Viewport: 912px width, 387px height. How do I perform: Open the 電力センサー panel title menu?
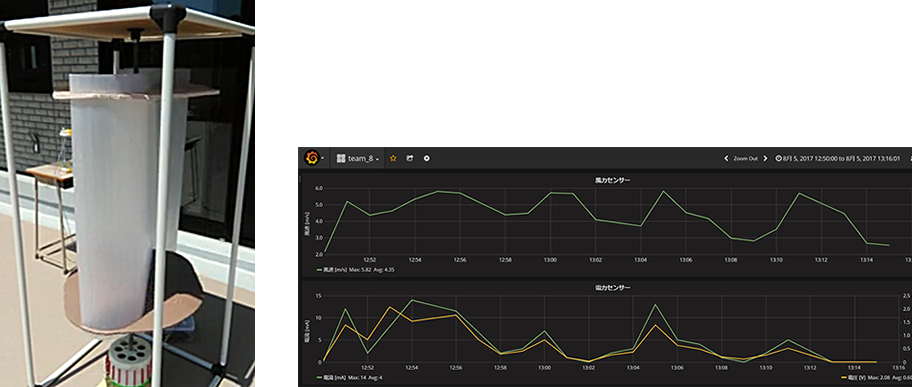click(605, 287)
